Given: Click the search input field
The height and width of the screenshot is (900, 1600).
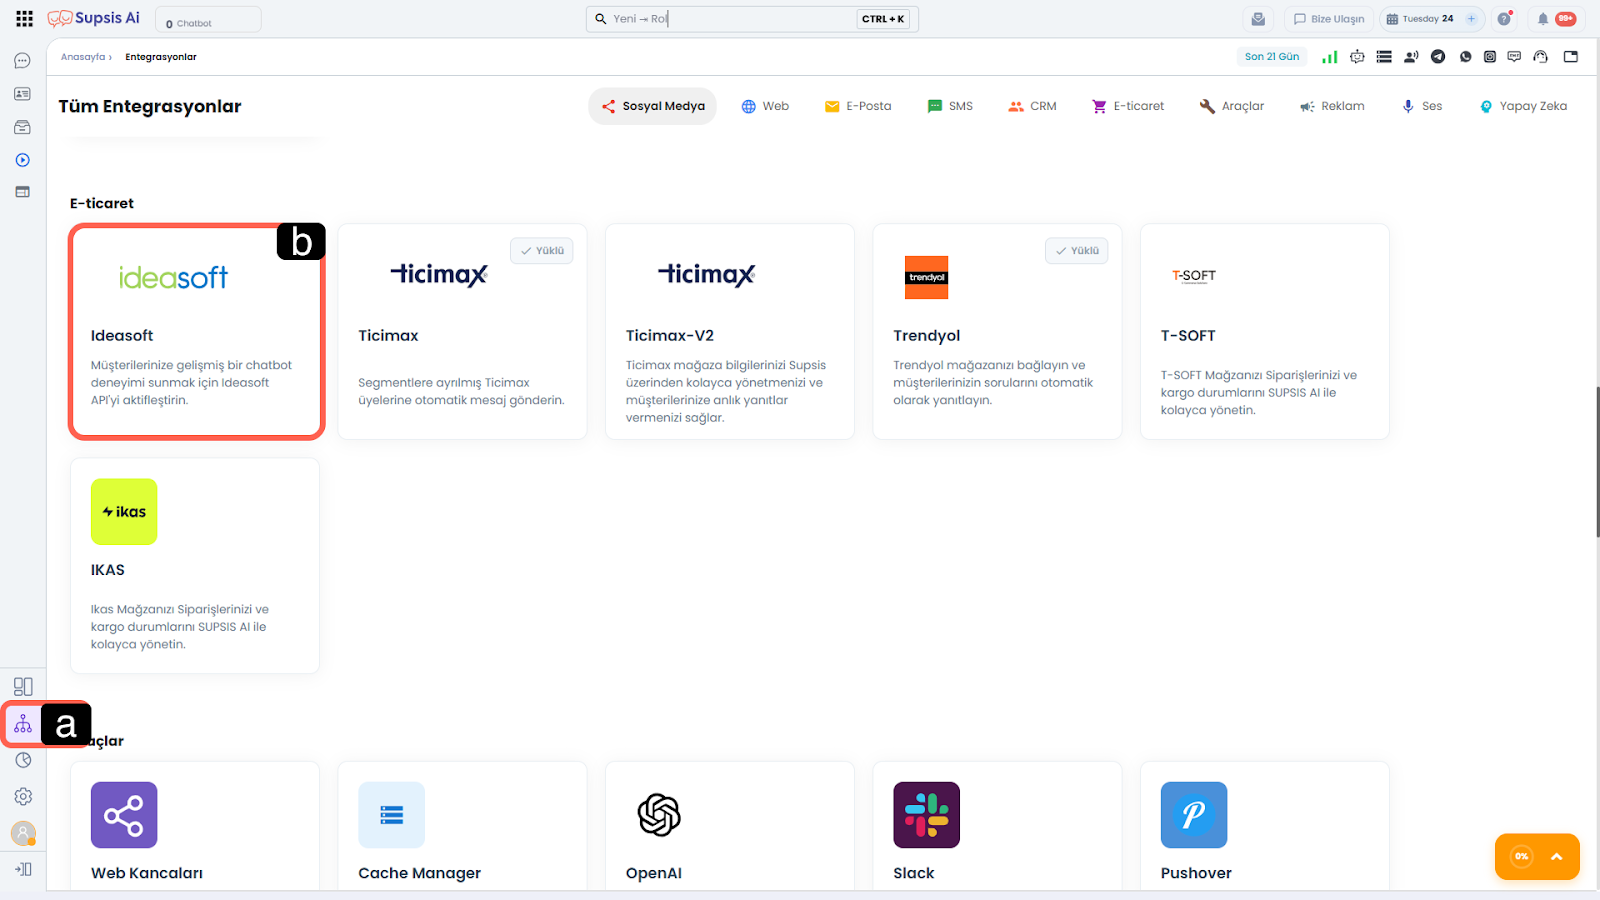Looking at the screenshot, I should point(730,19).
